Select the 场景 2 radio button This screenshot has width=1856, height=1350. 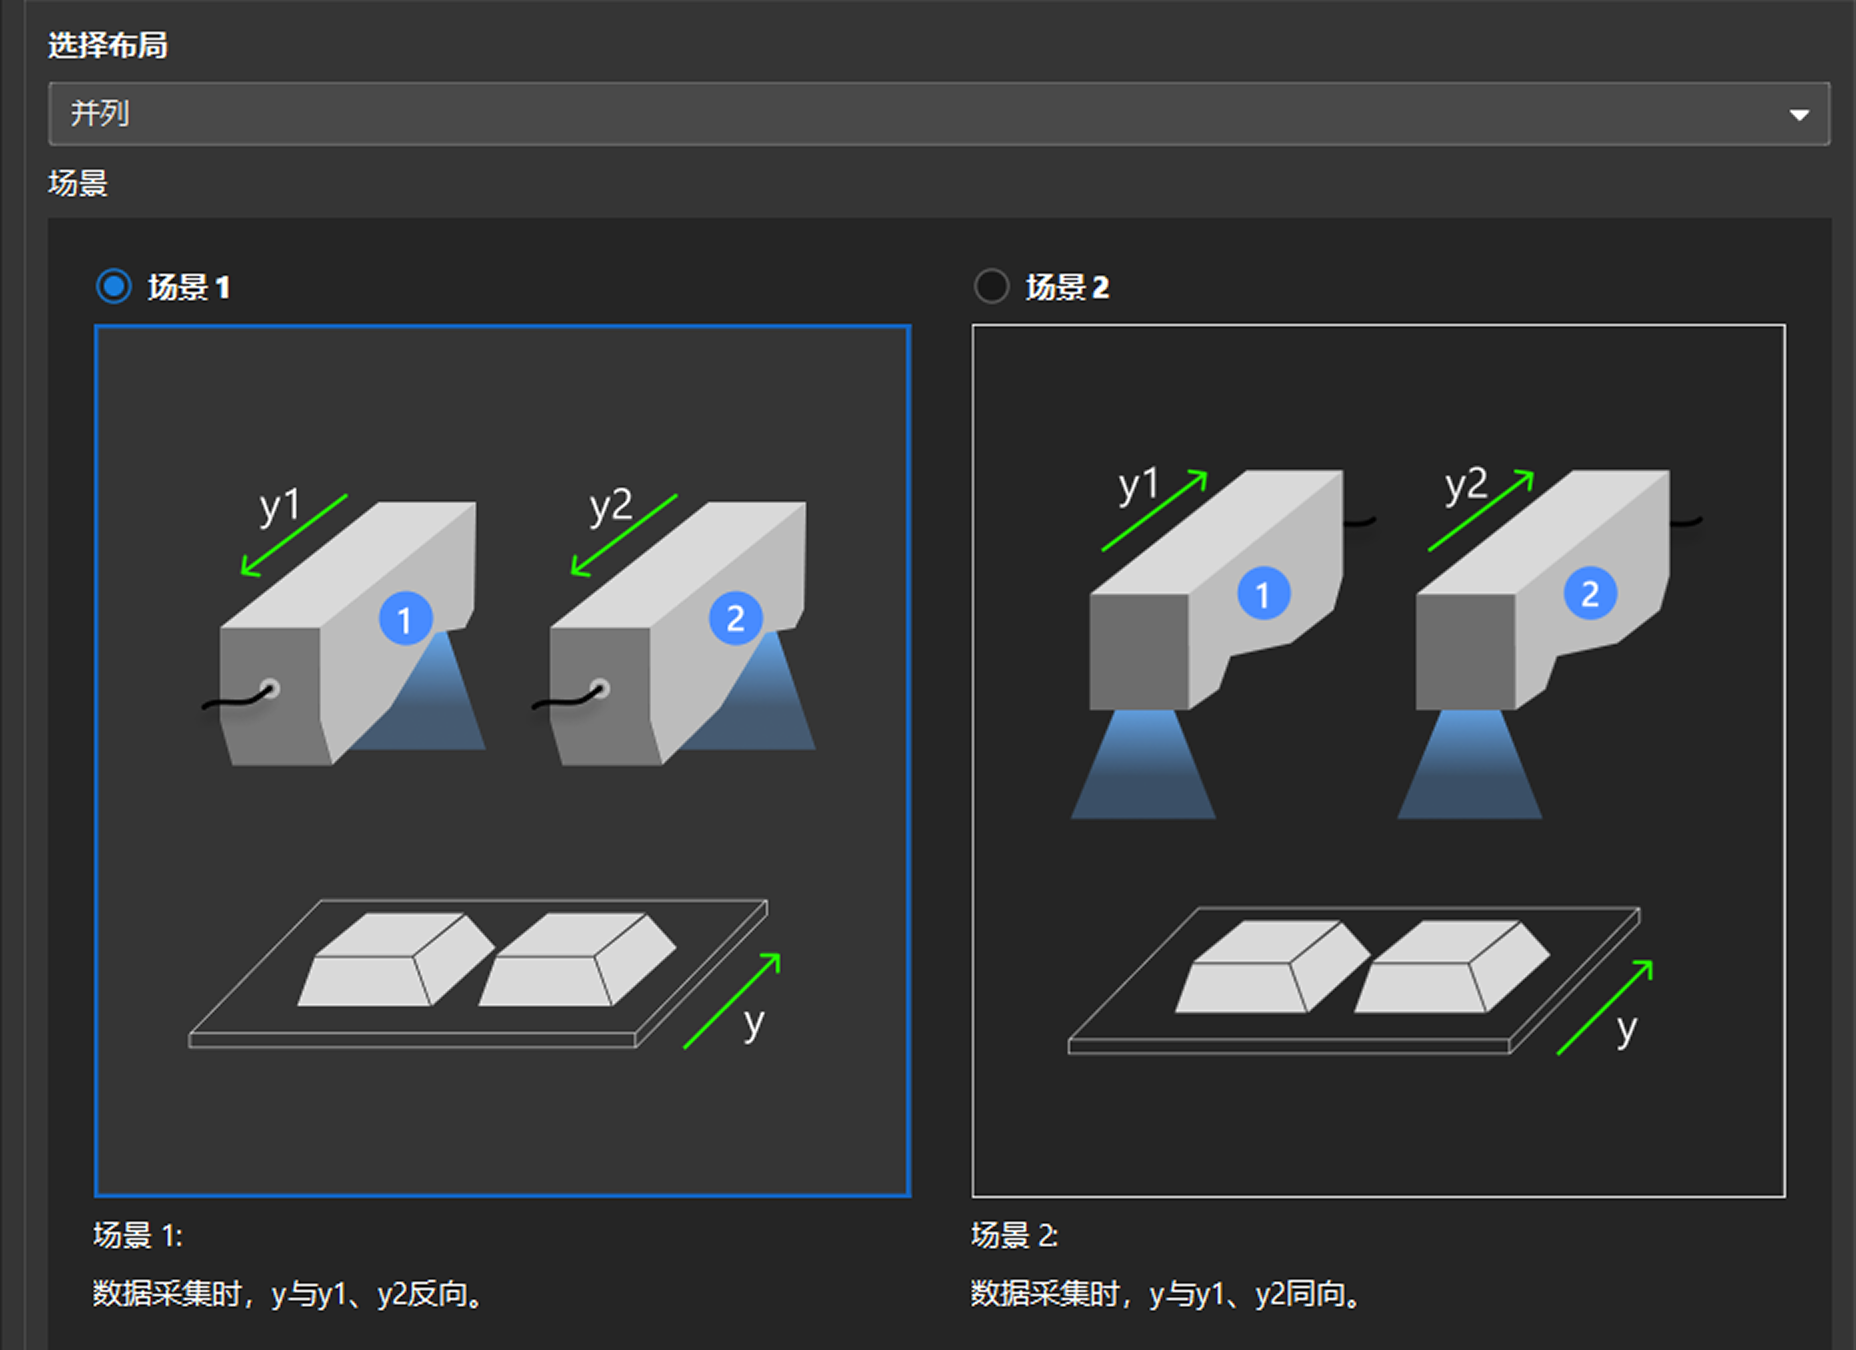(x=991, y=287)
